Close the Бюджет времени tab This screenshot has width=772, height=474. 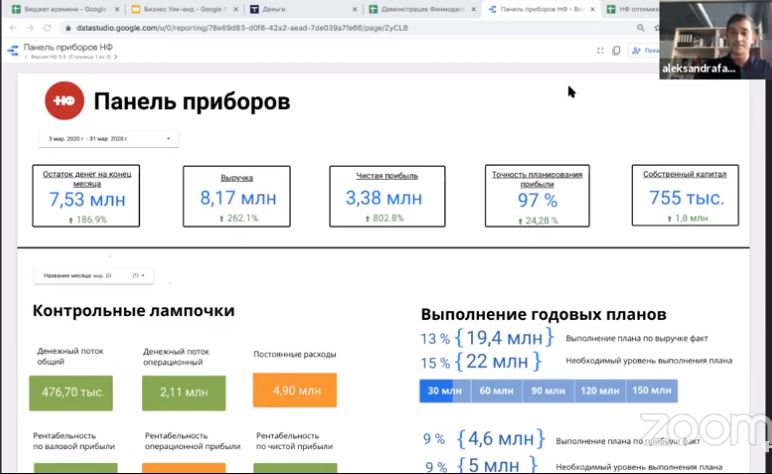tap(117, 9)
